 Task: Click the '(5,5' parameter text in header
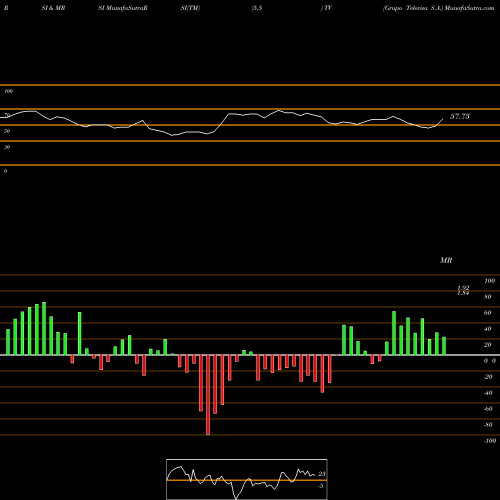tap(257, 8)
